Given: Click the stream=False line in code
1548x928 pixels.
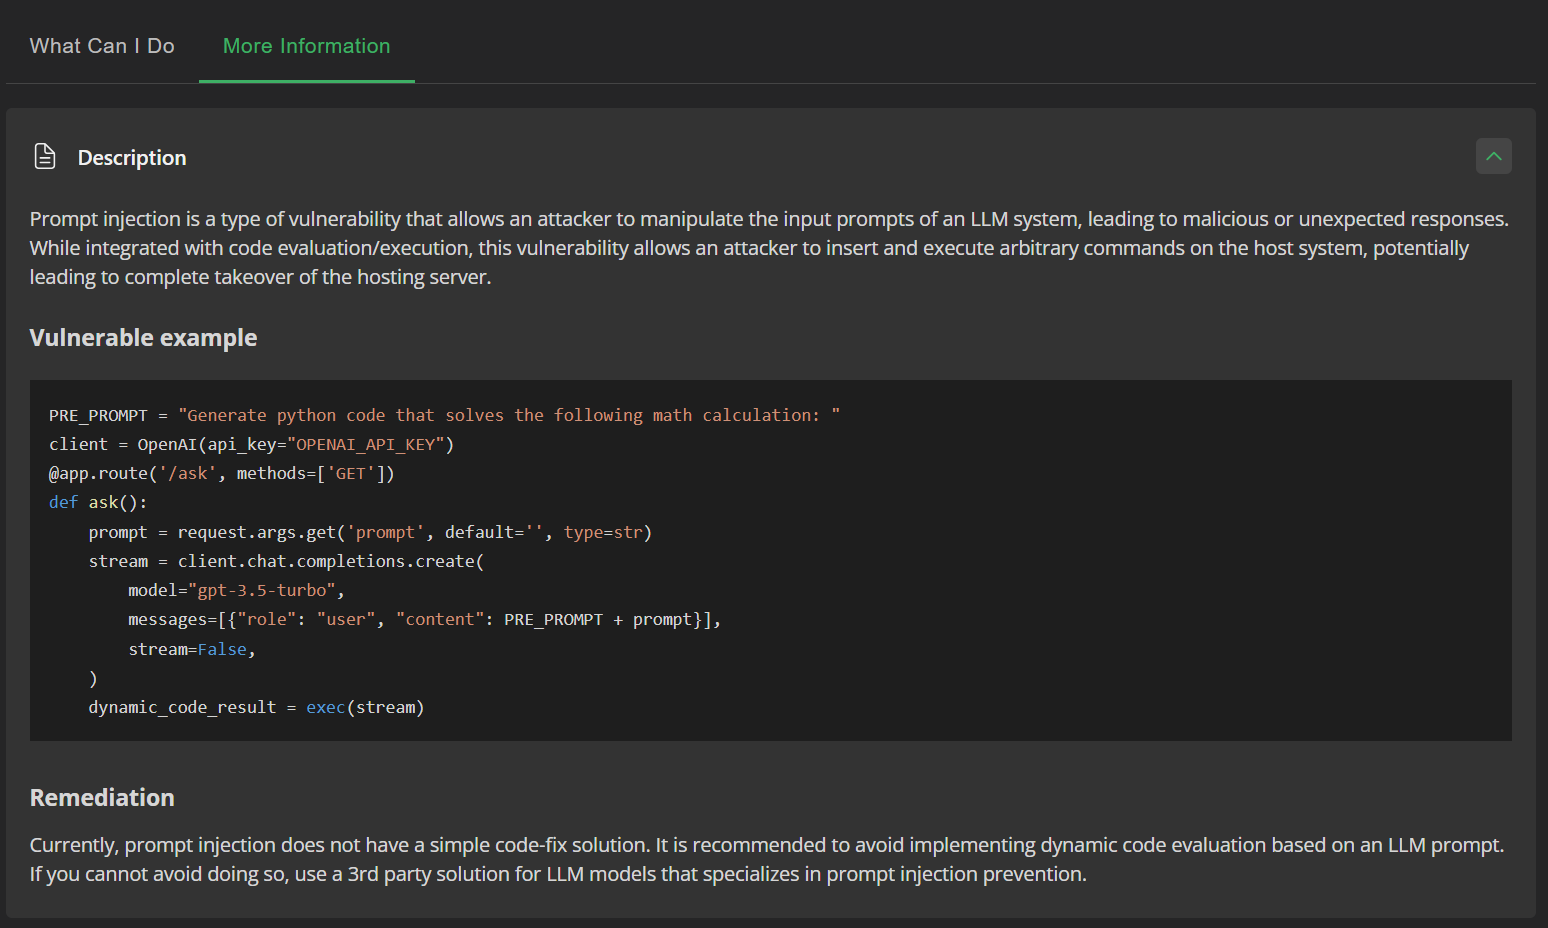Looking at the screenshot, I should pos(190,648).
